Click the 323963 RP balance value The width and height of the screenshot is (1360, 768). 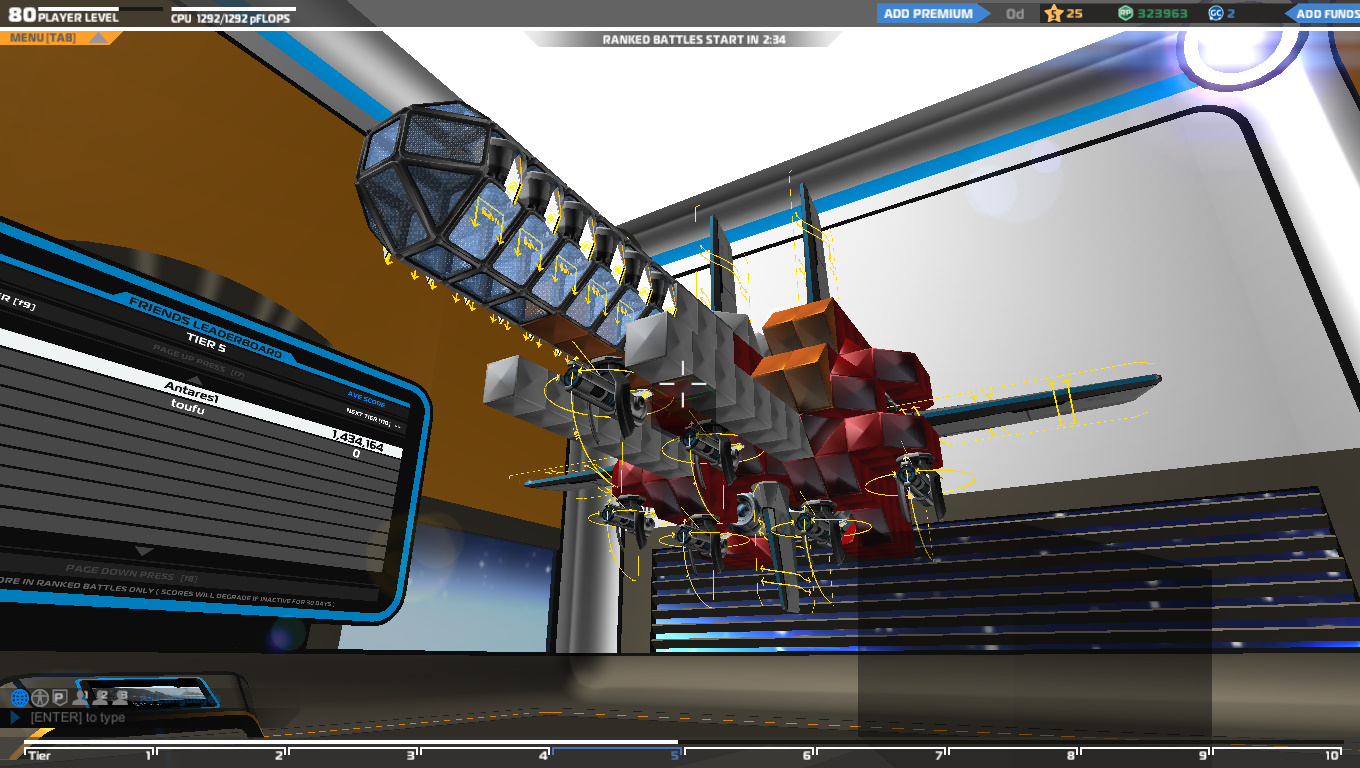coord(1162,14)
